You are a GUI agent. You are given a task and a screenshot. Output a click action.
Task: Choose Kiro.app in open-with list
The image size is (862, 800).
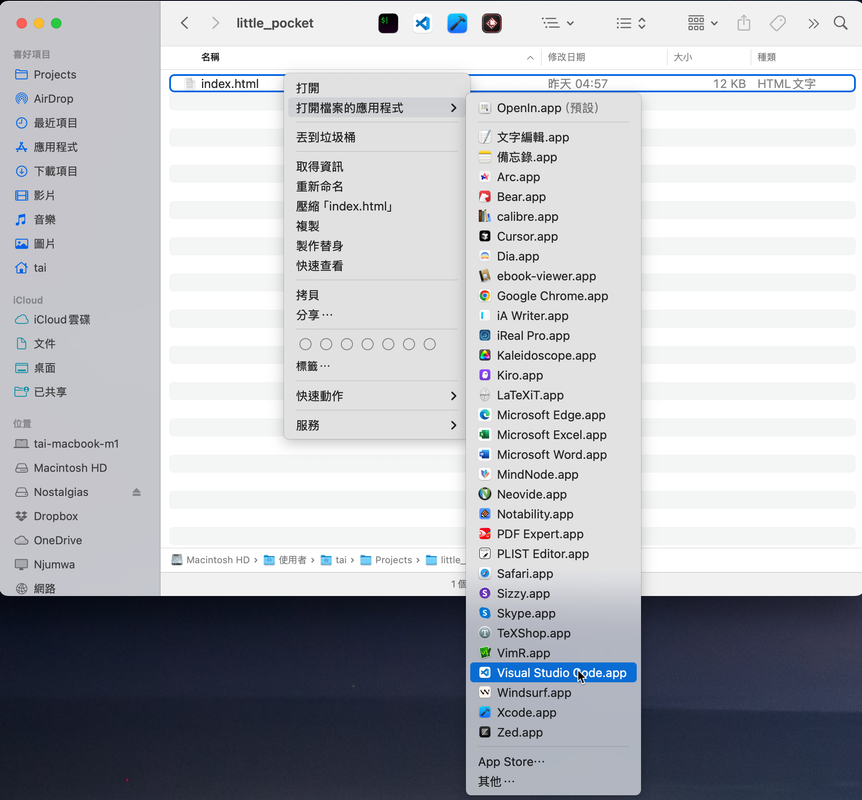[553, 376]
